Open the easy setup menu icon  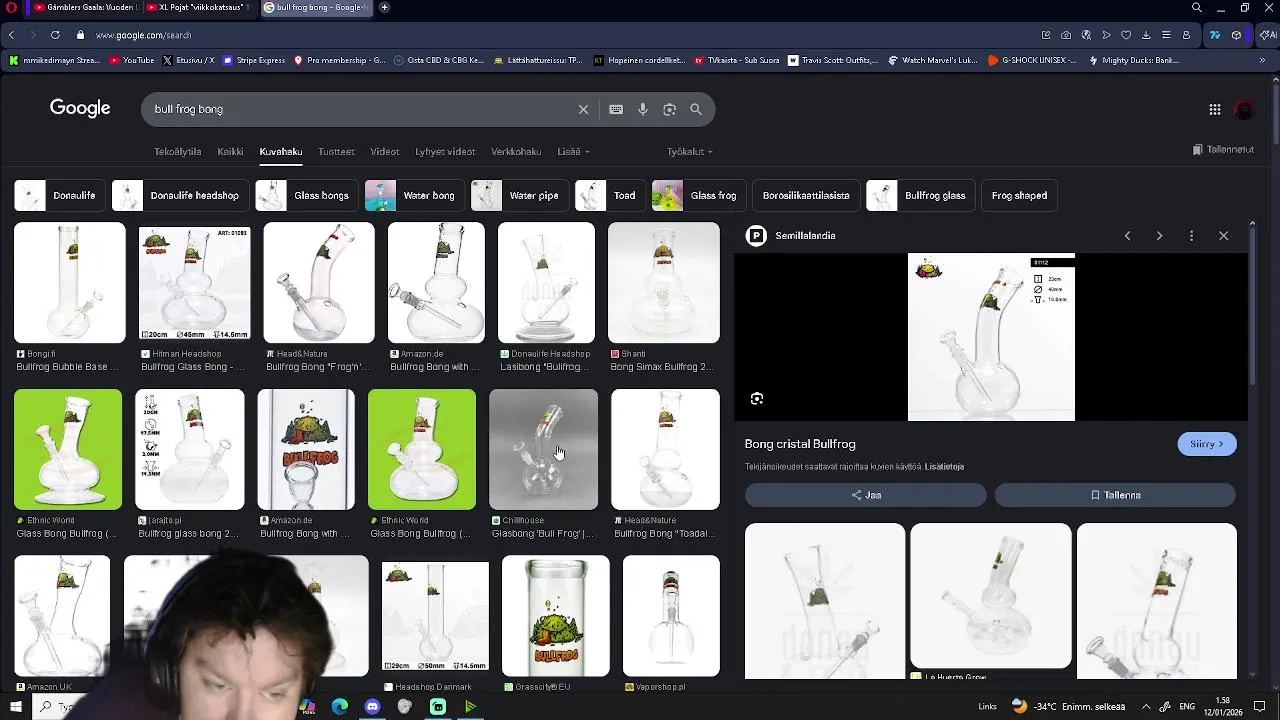pyautogui.click(x=1166, y=35)
